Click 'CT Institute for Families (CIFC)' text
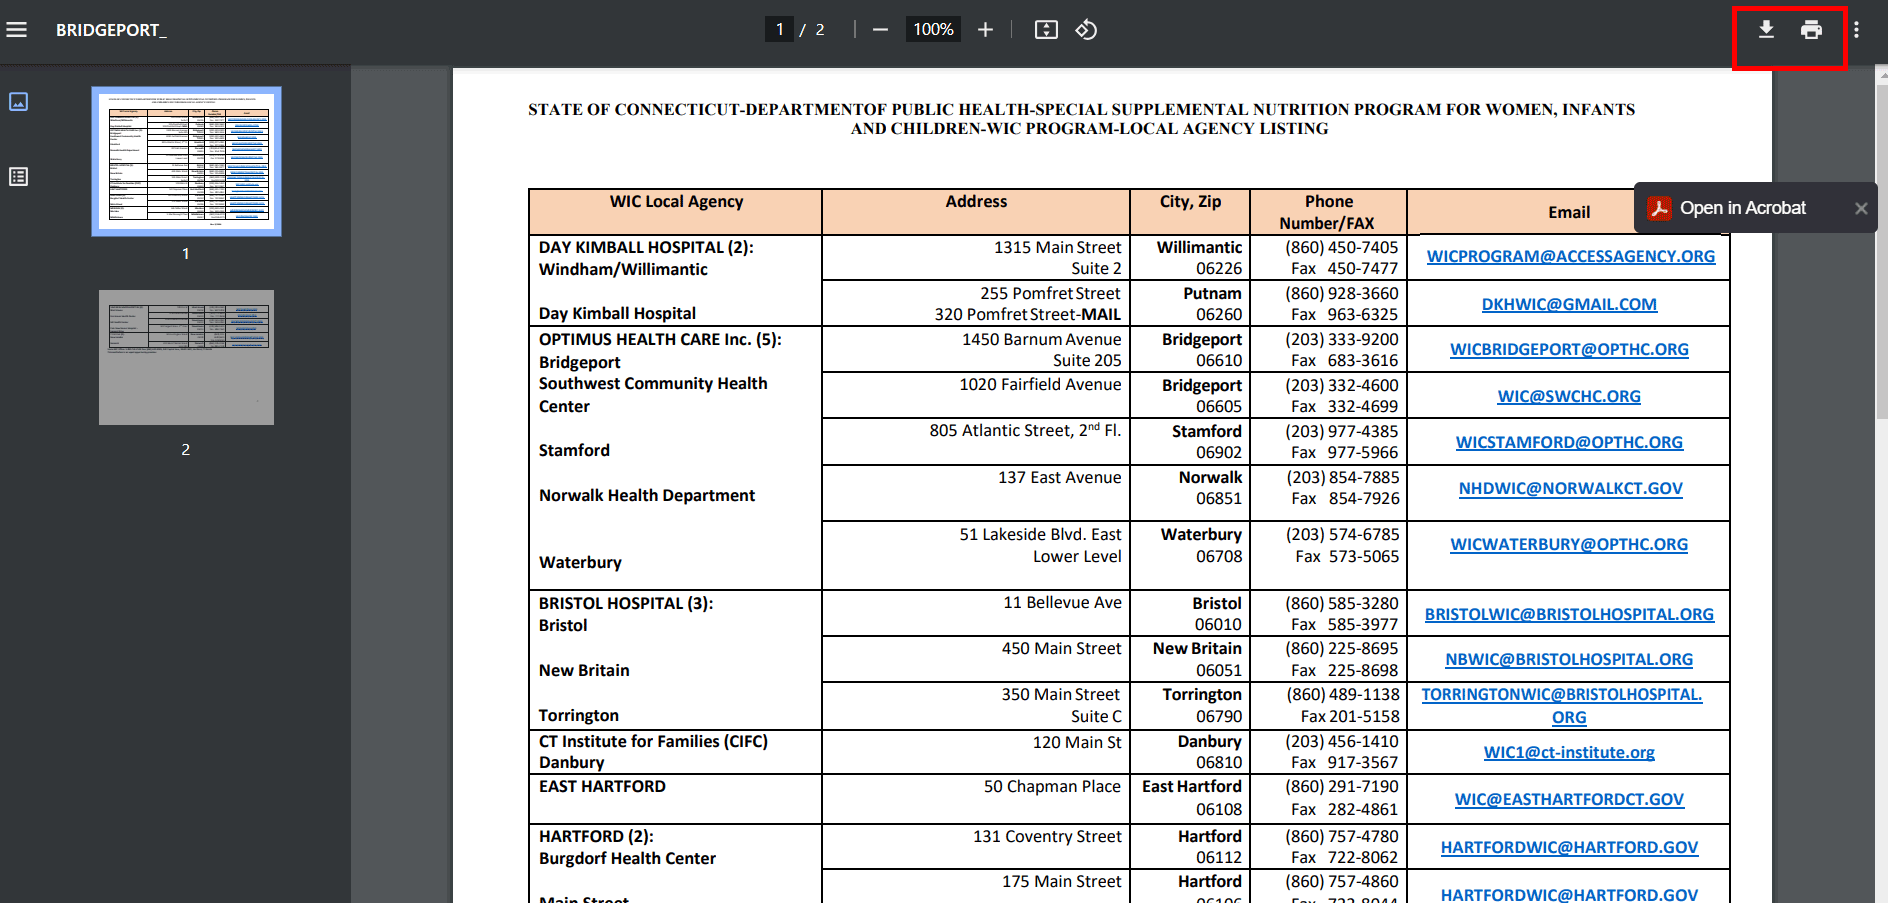Image resolution: width=1888 pixels, height=903 pixels. tap(653, 742)
